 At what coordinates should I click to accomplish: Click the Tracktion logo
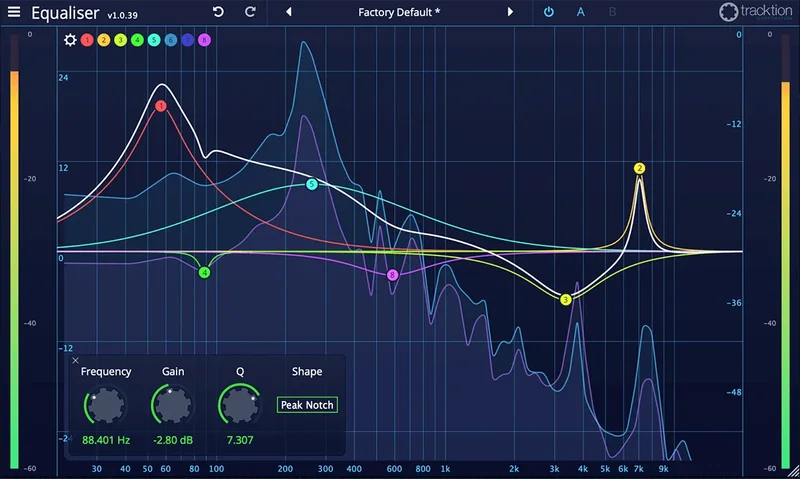(x=756, y=12)
